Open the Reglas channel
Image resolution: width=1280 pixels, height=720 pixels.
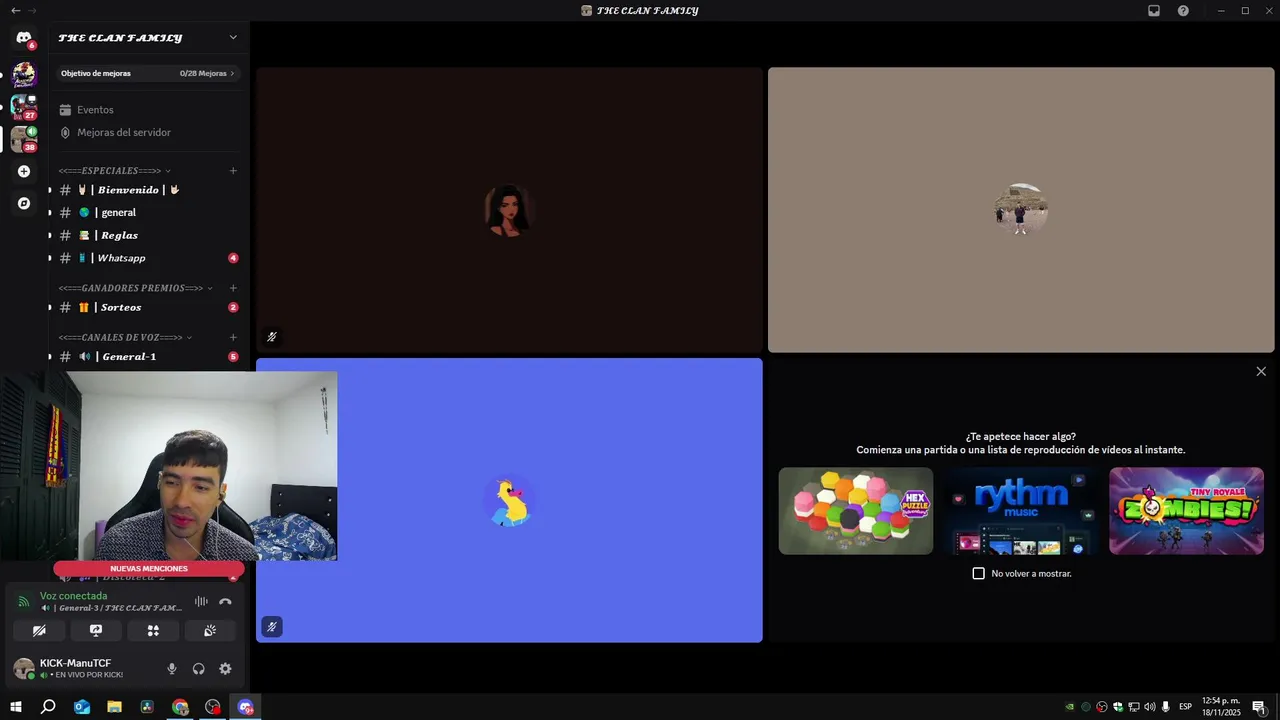point(147,235)
